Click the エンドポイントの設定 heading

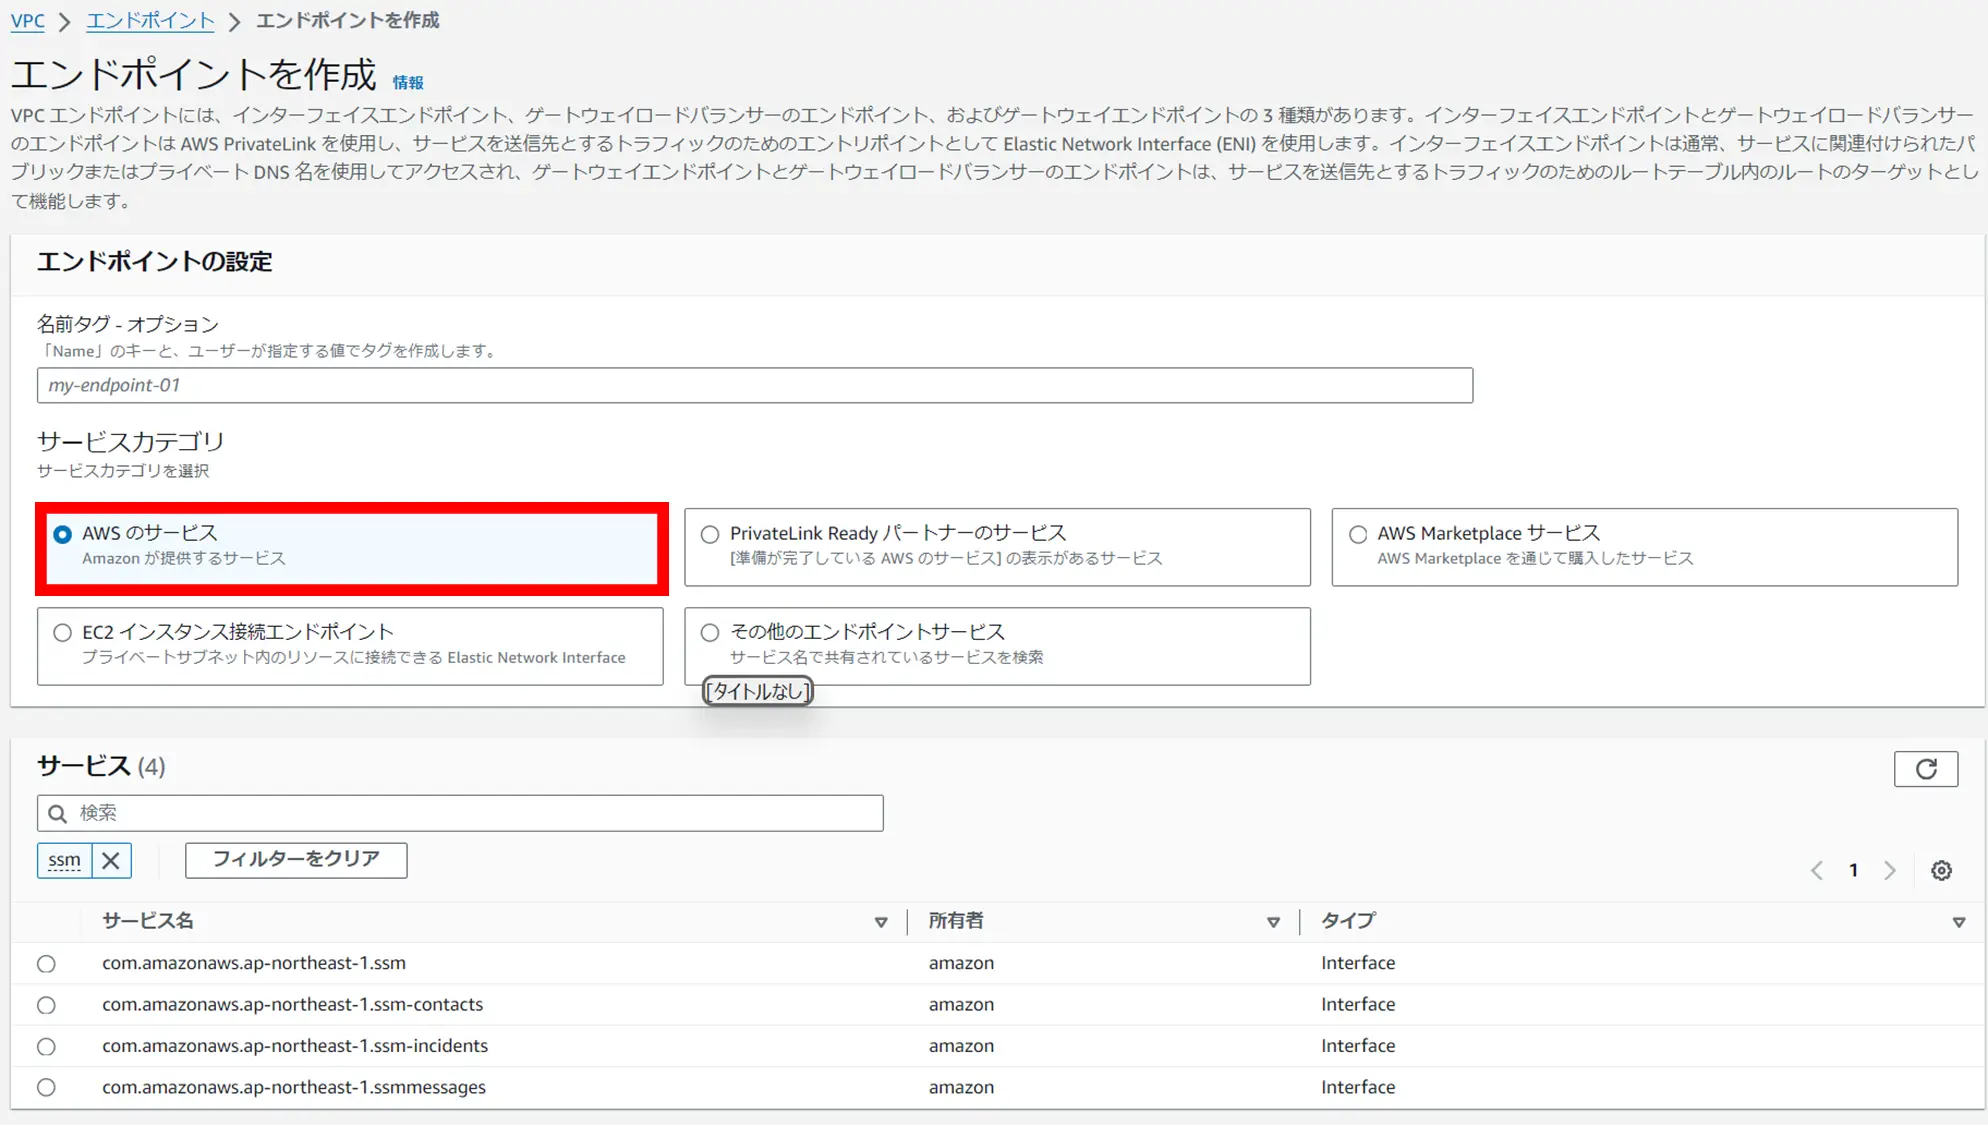[155, 262]
